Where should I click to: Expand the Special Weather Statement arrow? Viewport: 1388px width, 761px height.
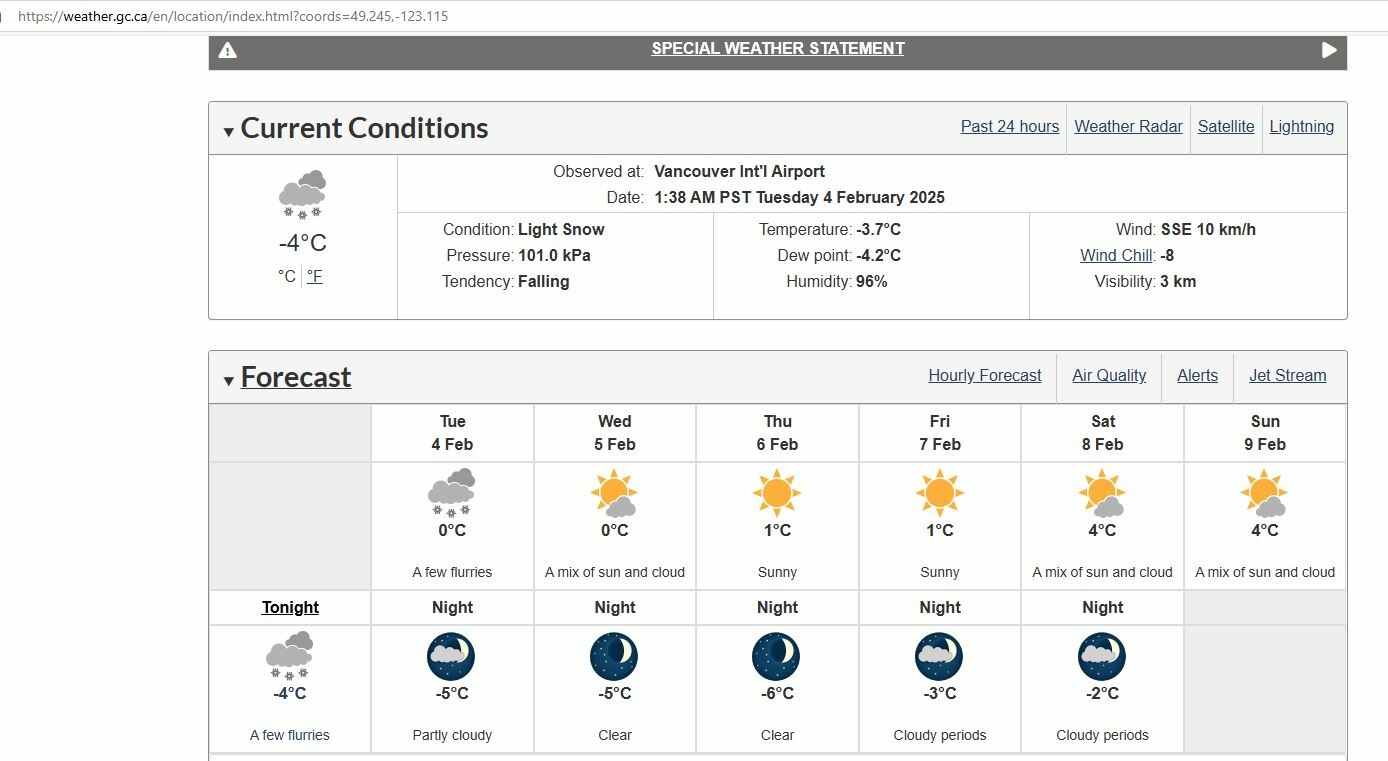[1329, 50]
